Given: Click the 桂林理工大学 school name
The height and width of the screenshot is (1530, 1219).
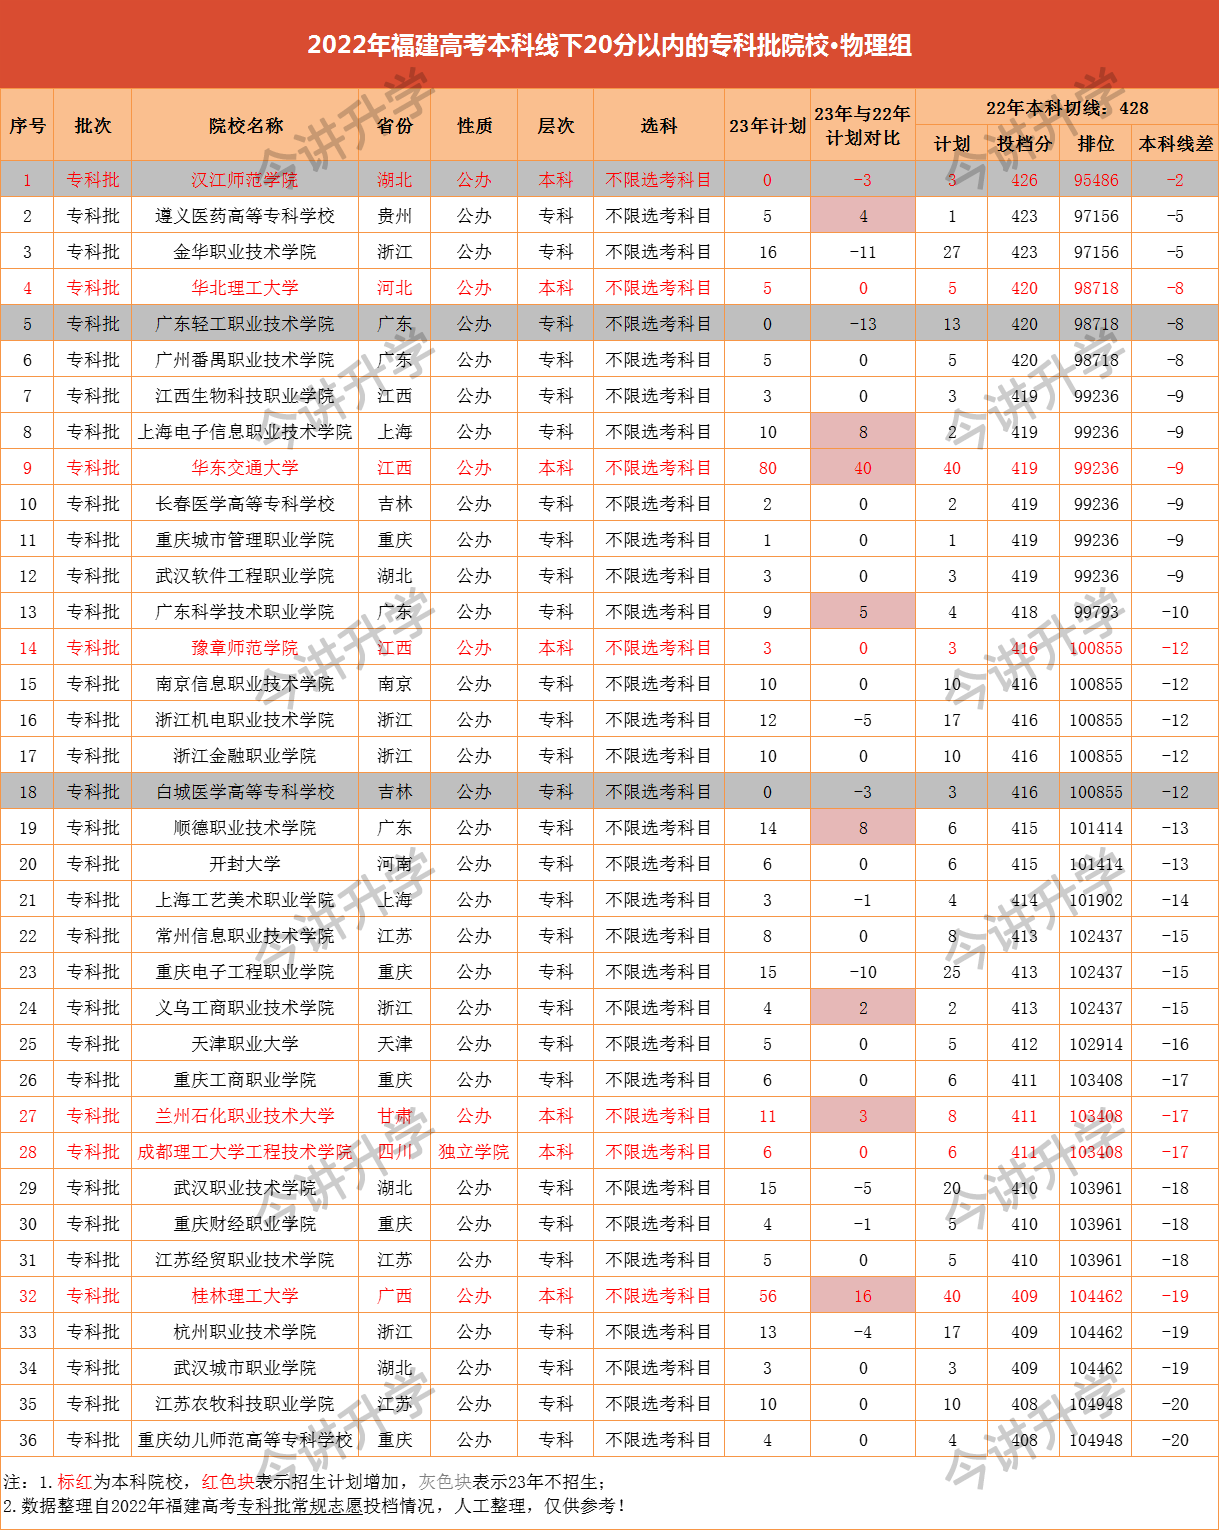Looking at the screenshot, I should (x=245, y=1296).
